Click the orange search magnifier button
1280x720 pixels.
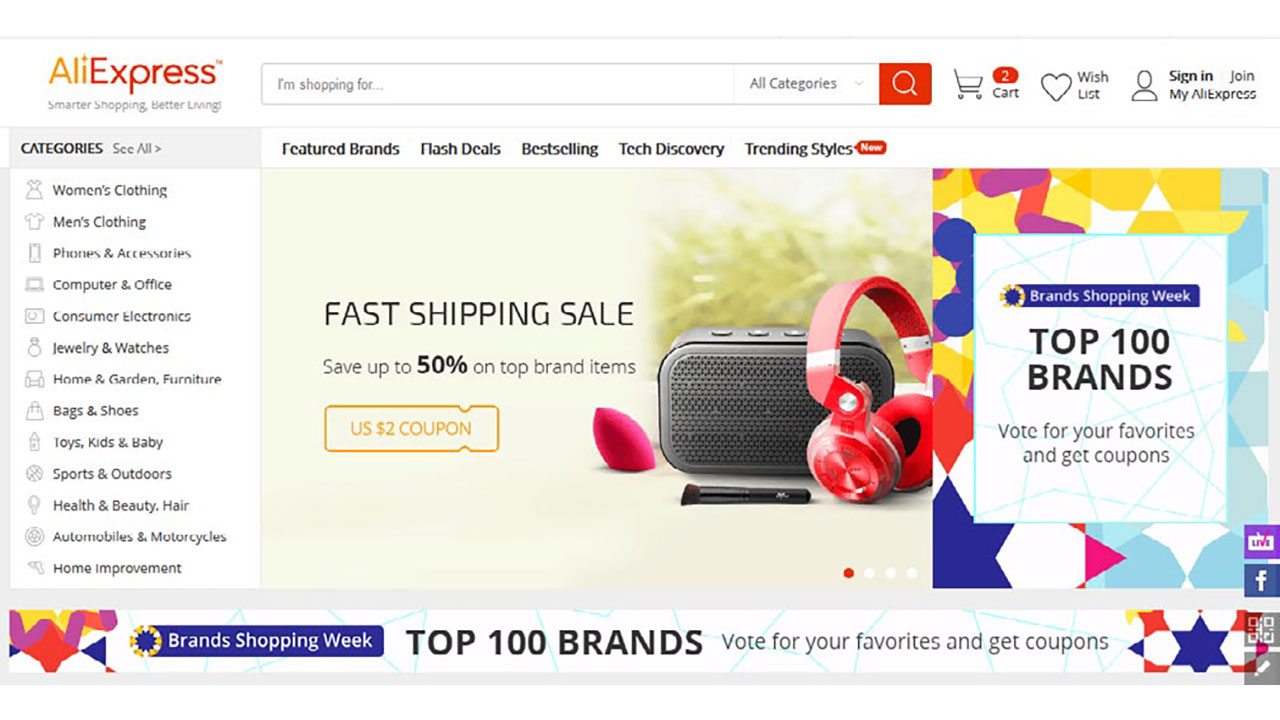click(x=905, y=84)
